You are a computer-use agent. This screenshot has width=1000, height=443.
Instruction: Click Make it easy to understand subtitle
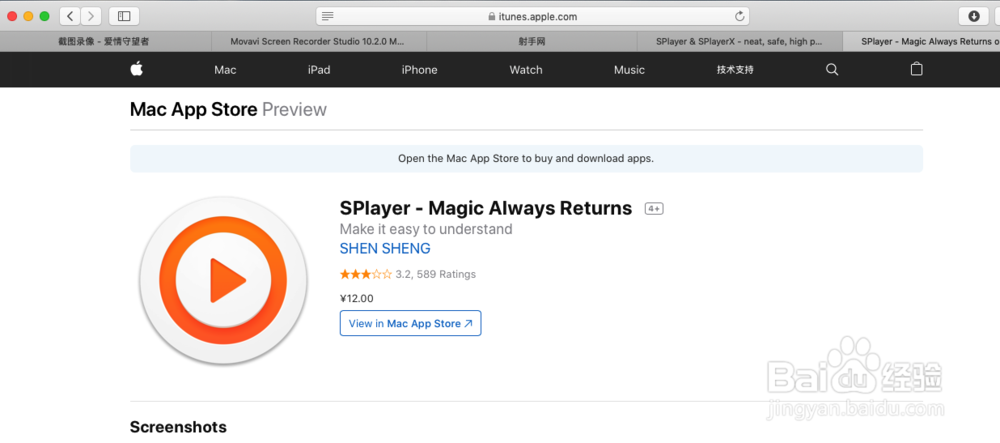(x=426, y=229)
